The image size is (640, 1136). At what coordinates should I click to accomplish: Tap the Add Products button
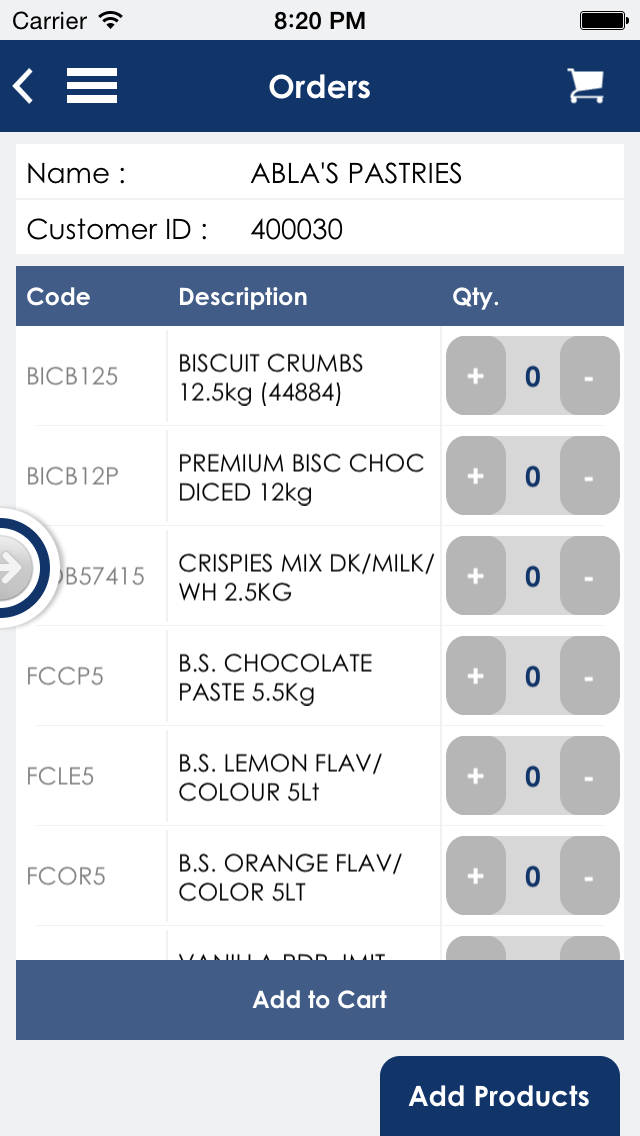500,1096
